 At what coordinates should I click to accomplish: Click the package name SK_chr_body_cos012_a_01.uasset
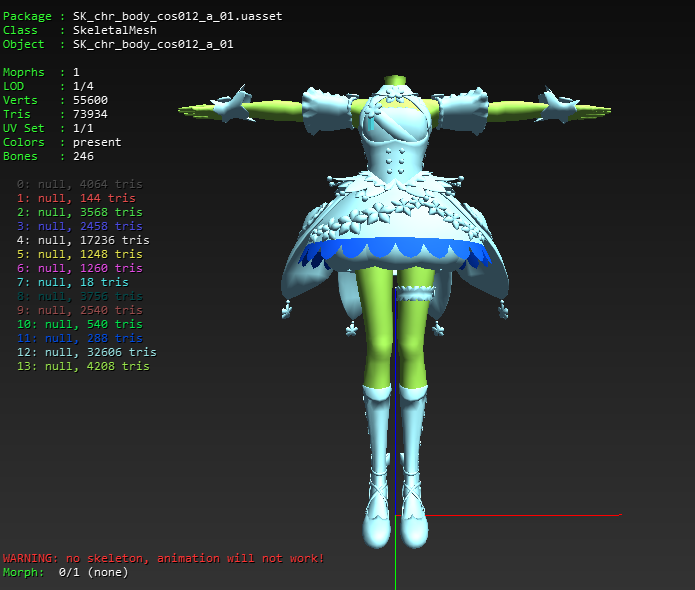point(177,16)
